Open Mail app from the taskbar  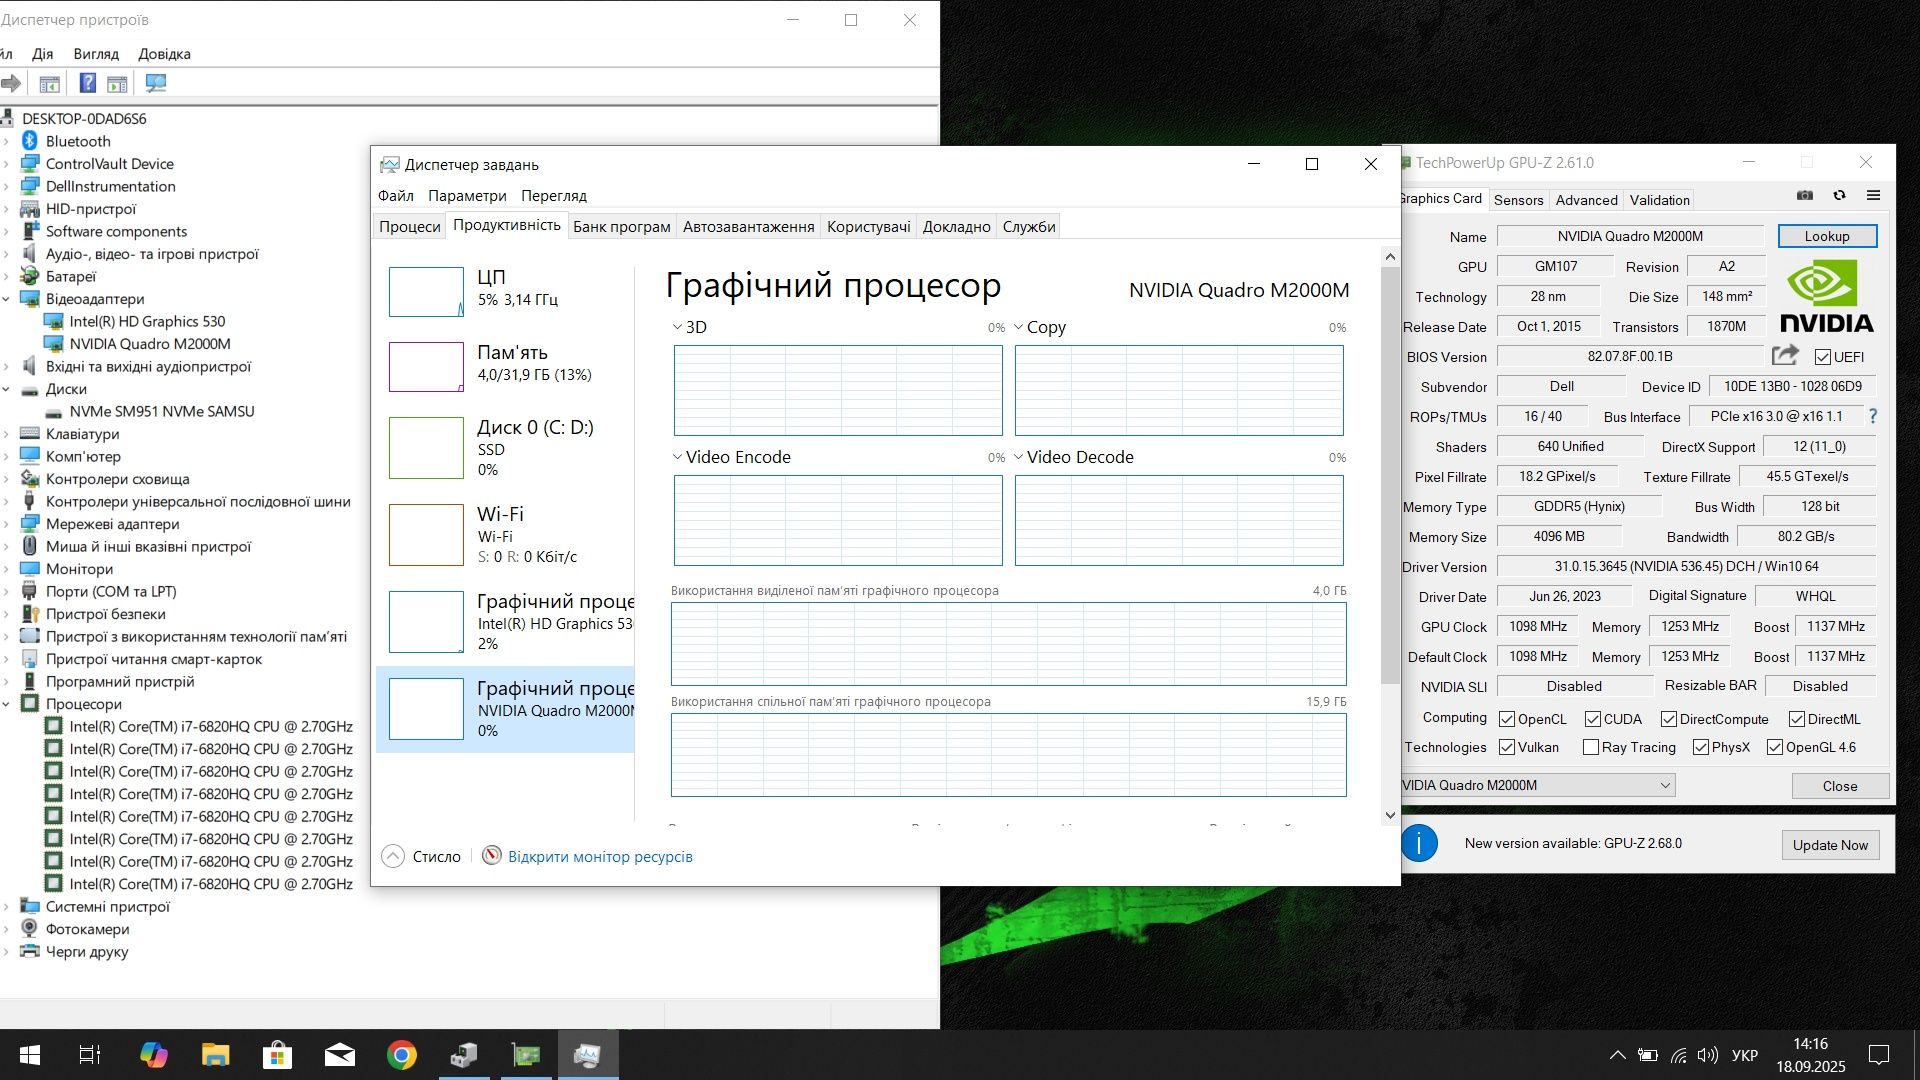tap(340, 1055)
